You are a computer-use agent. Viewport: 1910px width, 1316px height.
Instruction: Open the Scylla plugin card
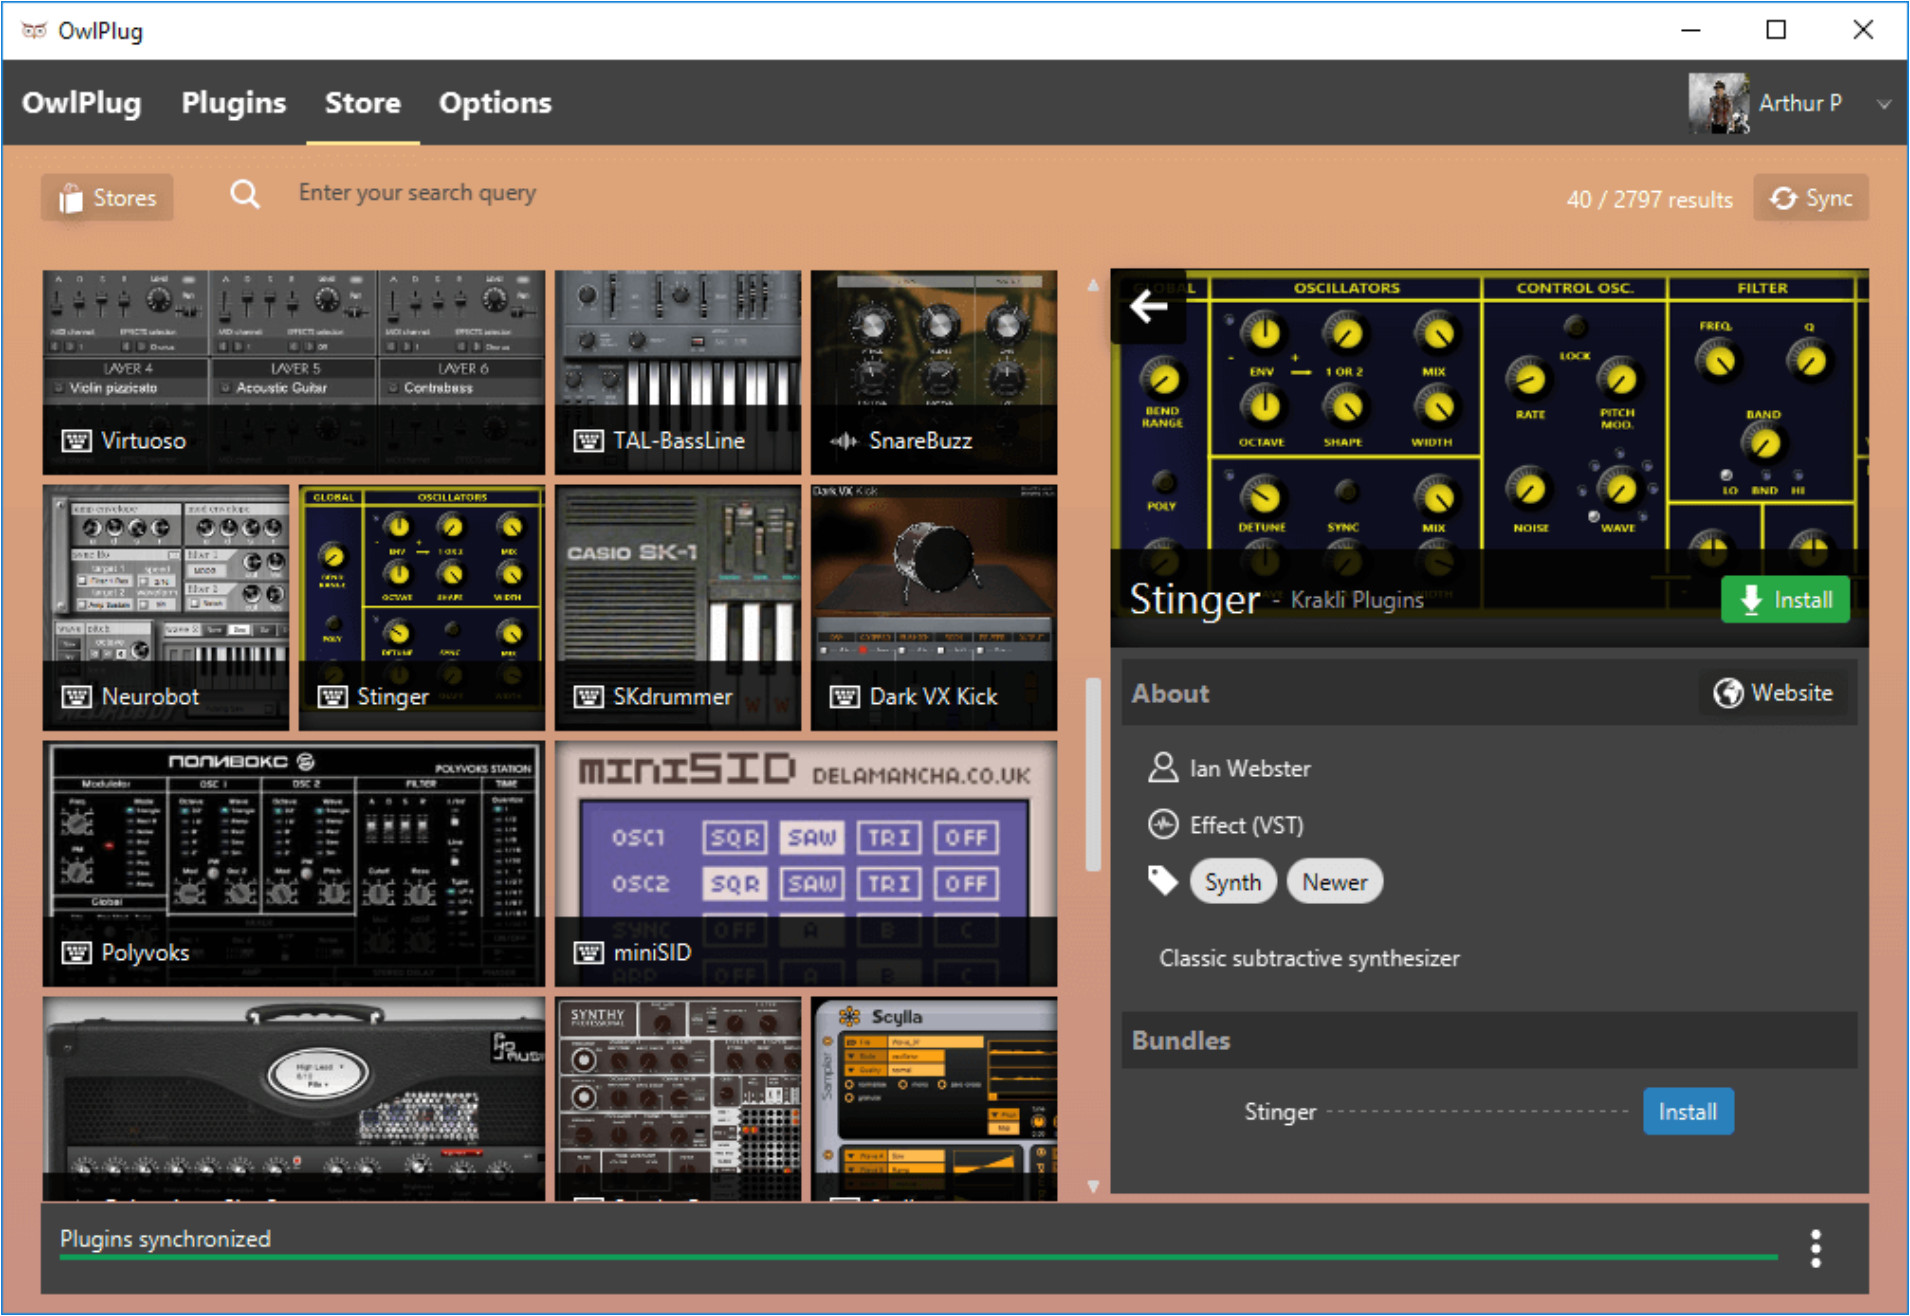click(x=934, y=1098)
